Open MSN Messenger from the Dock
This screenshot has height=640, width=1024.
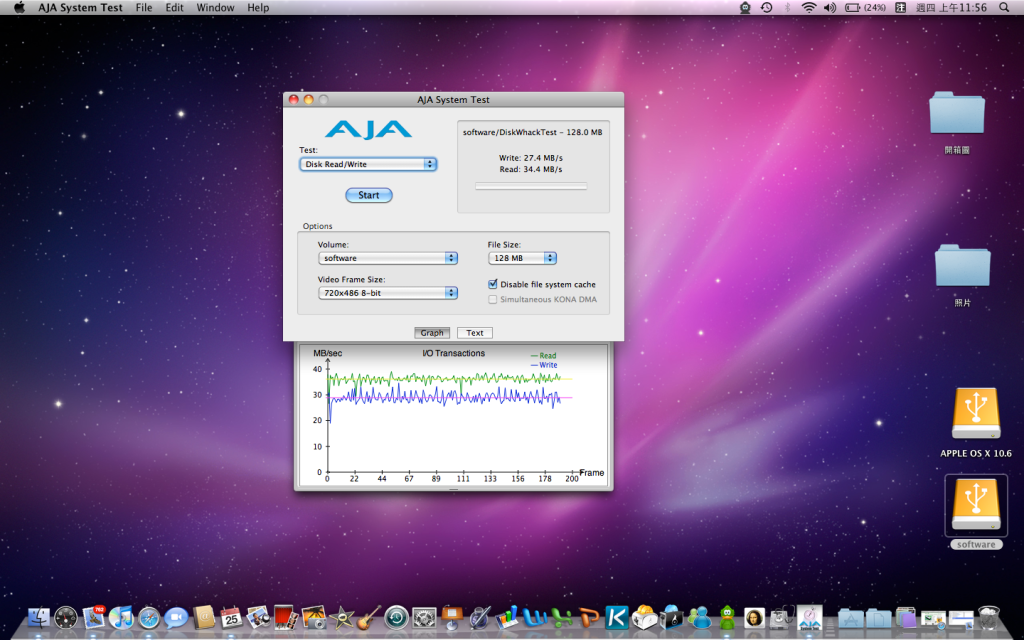click(x=699, y=616)
